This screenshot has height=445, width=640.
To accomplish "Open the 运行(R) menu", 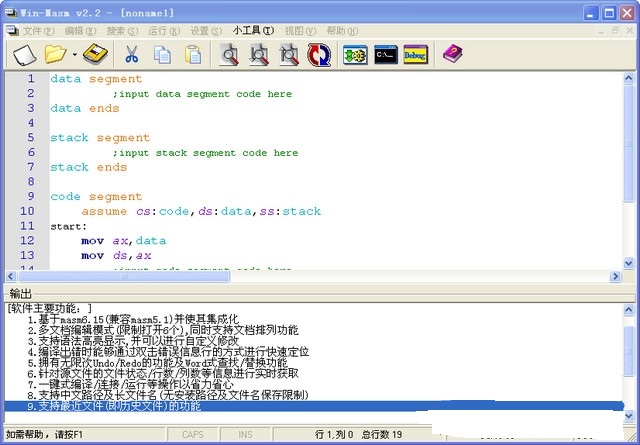I will [x=164, y=31].
